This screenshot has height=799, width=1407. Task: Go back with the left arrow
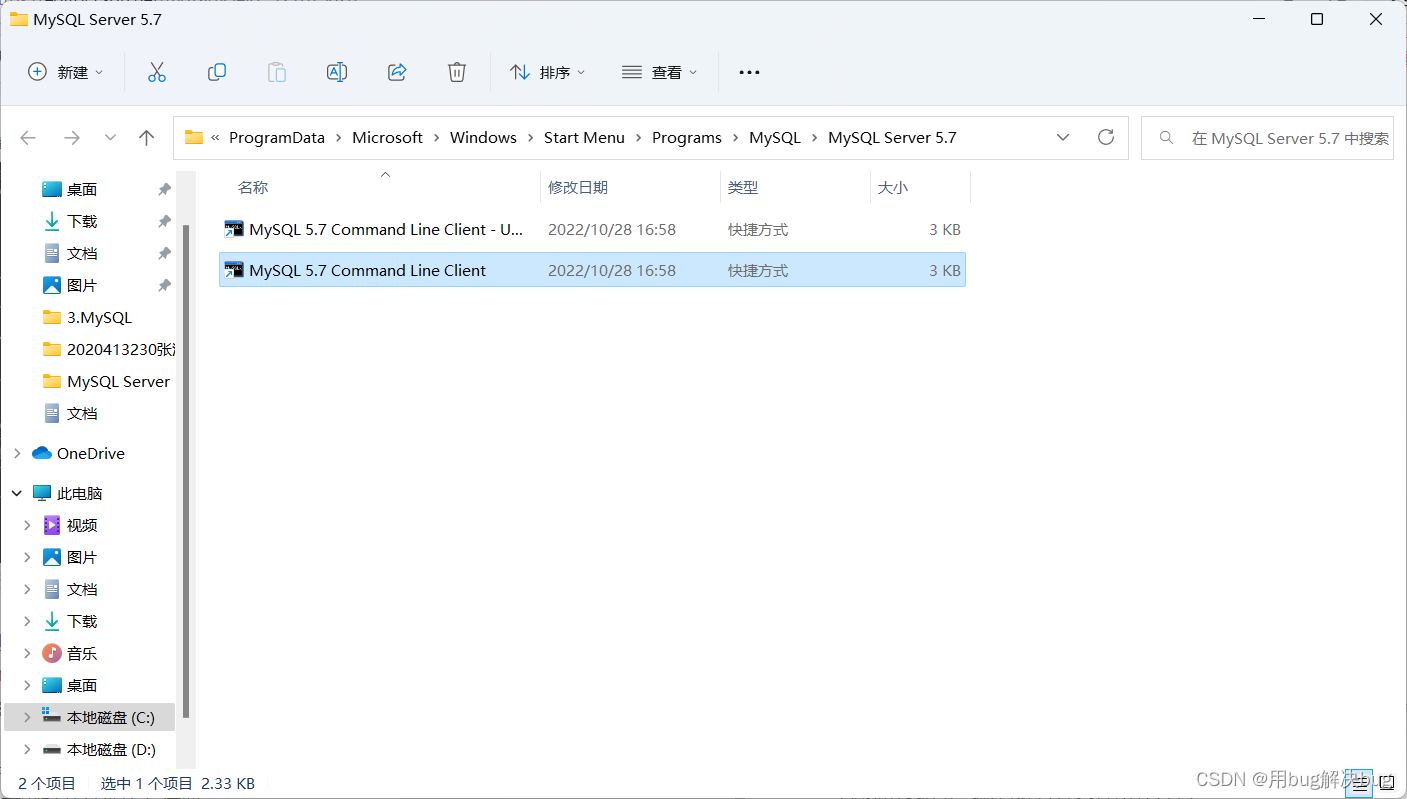pos(28,138)
